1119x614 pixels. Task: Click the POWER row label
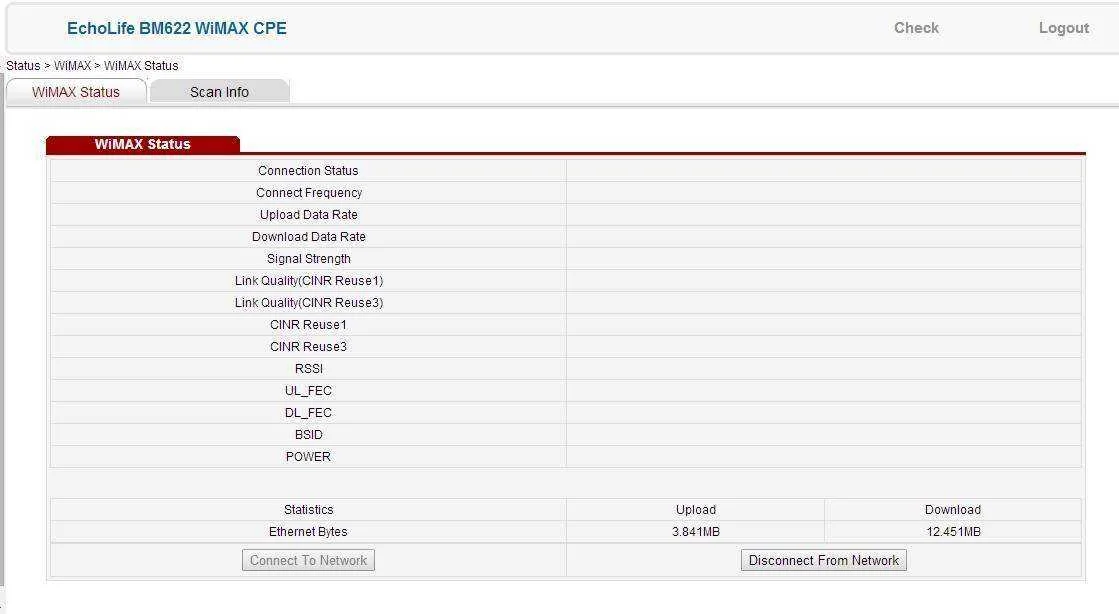point(308,457)
